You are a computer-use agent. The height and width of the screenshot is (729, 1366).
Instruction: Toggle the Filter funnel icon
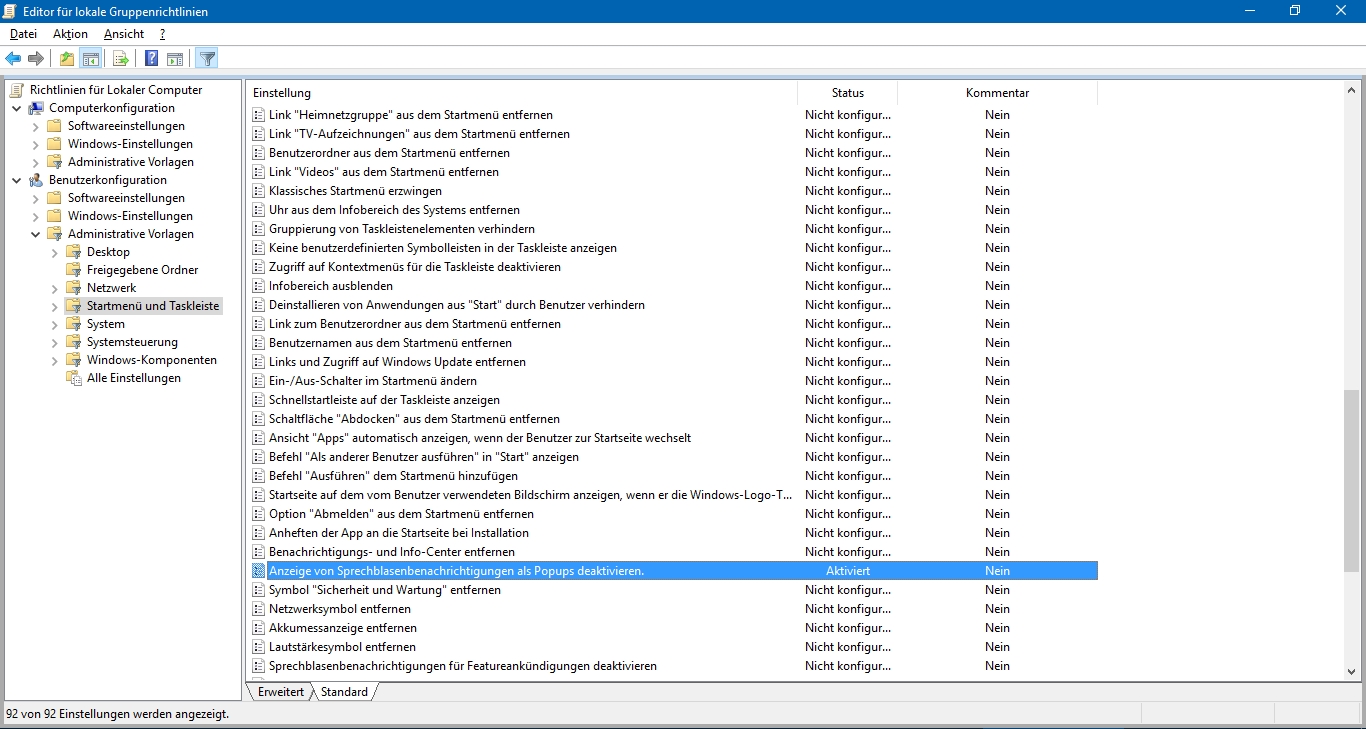point(207,58)
